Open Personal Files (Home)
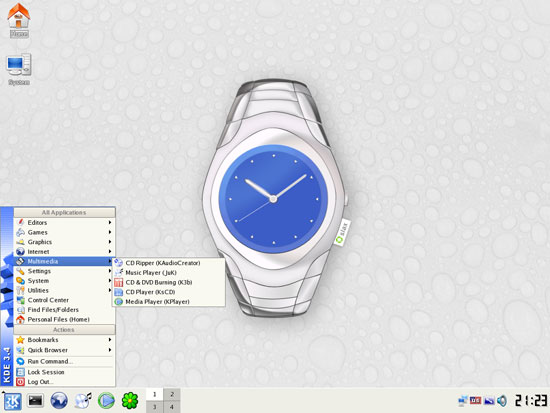 tap(65, 319)
